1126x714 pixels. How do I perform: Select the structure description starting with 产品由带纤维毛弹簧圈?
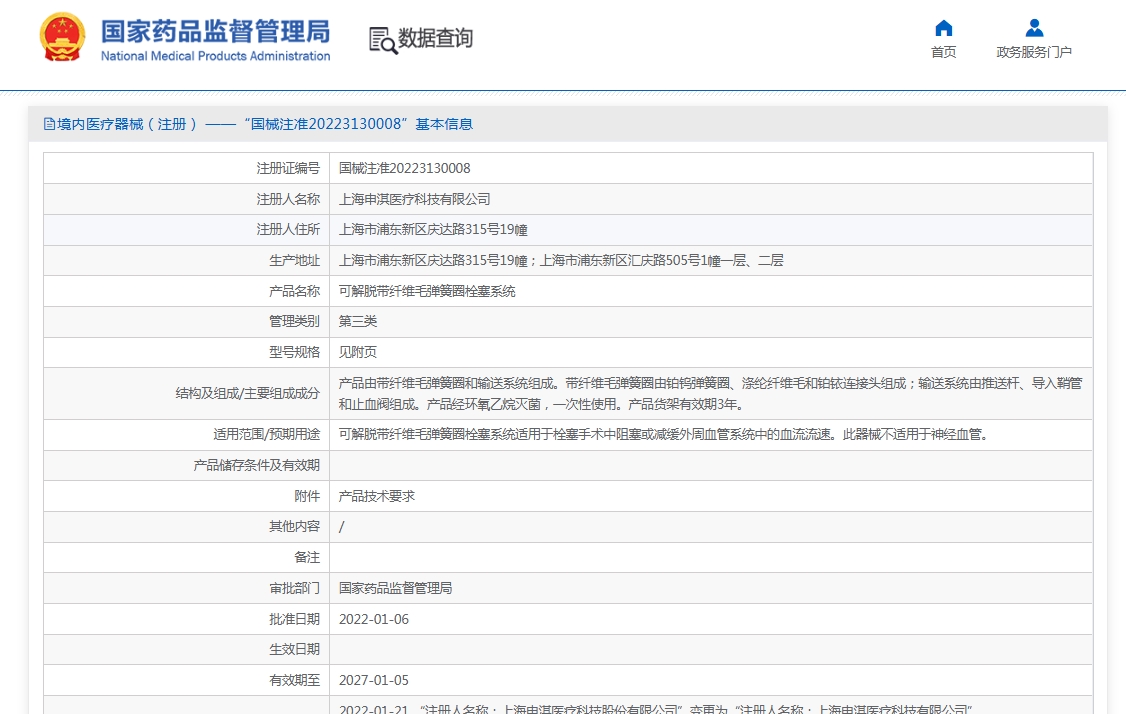tap(710, 394)
